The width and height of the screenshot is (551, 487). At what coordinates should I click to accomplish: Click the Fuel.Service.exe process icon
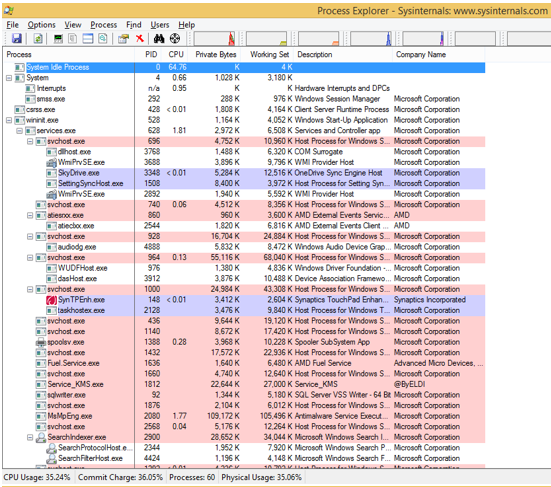pyautogui.click(x=41, y=363)
